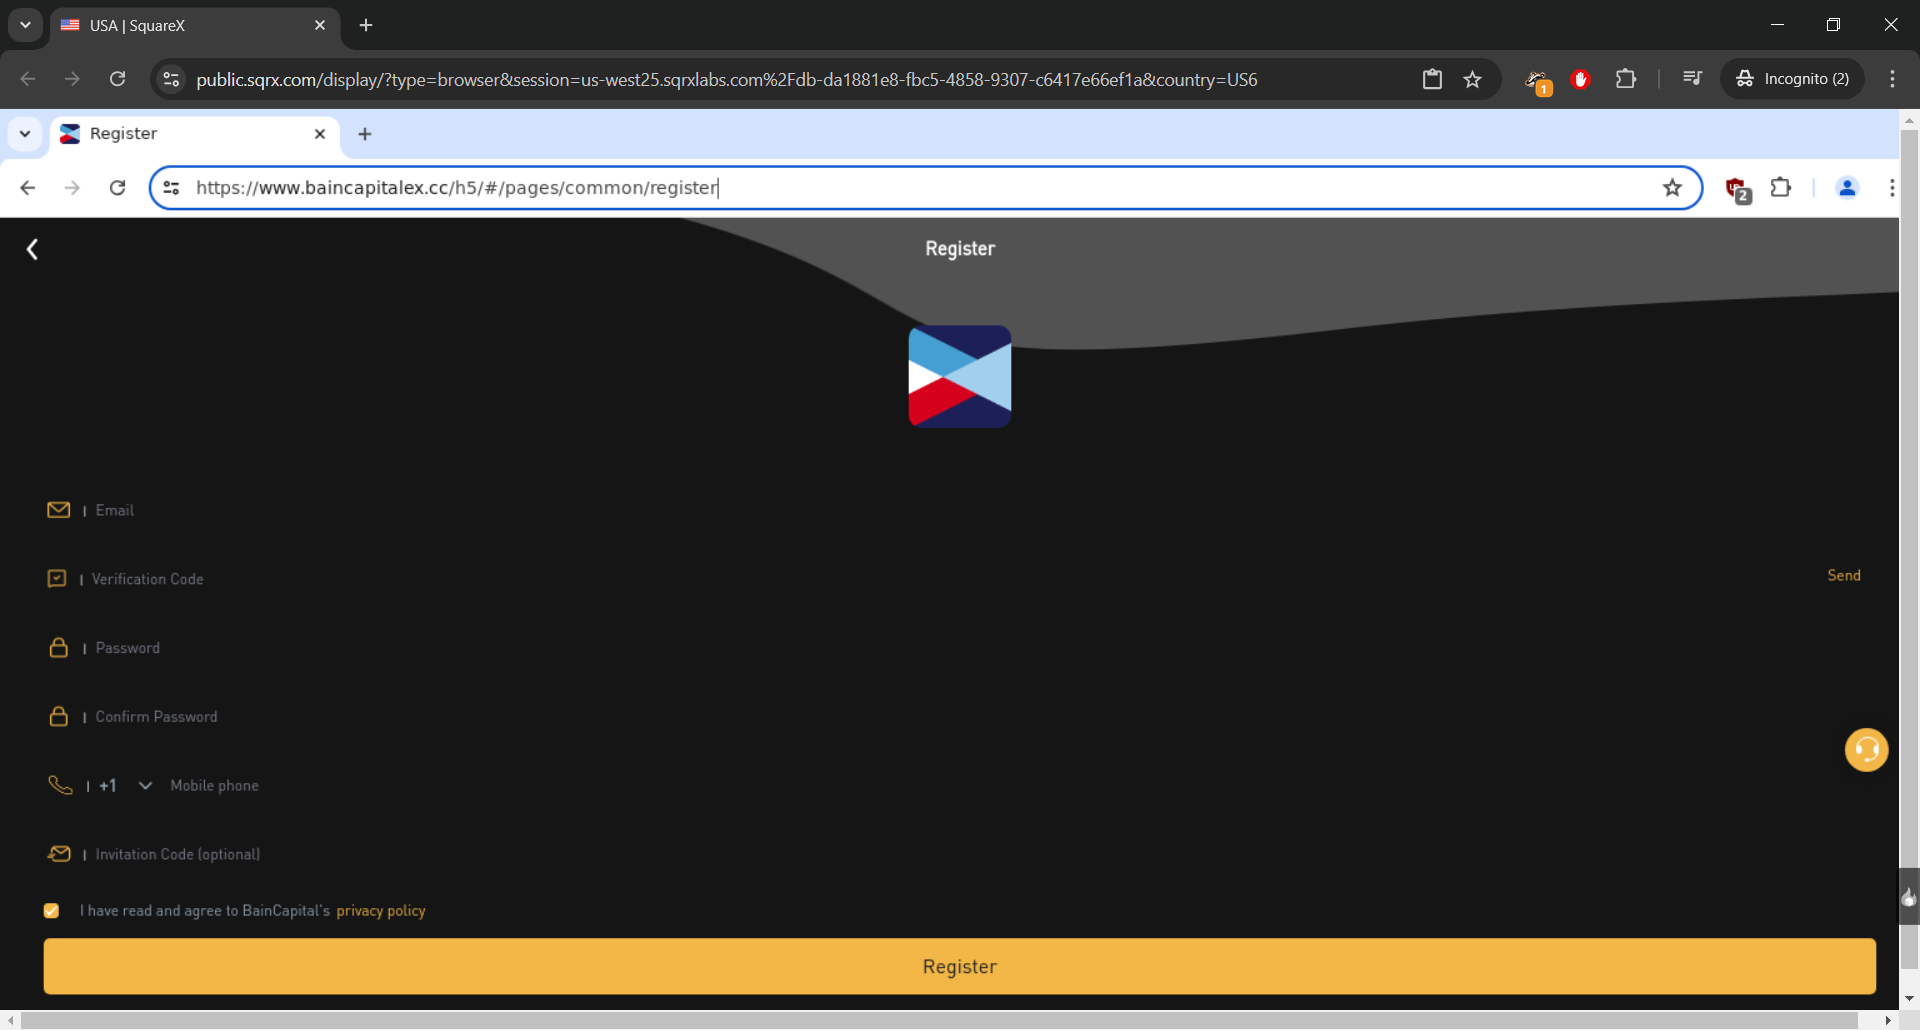1920x1030 pixels.
Task: Open inner browser tab search chevron
Action: click(25, 134)
